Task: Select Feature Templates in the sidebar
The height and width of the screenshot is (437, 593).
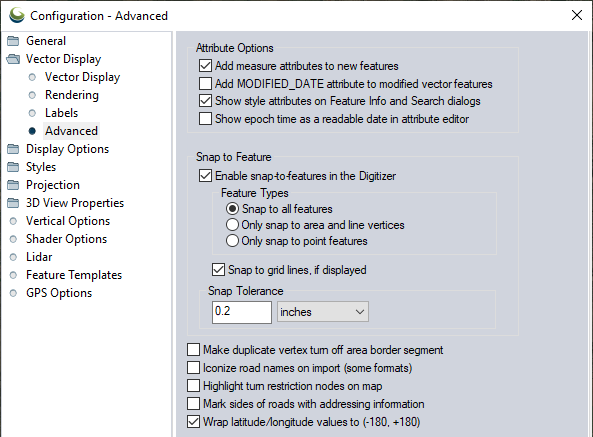Action: (x=74, y=275)
